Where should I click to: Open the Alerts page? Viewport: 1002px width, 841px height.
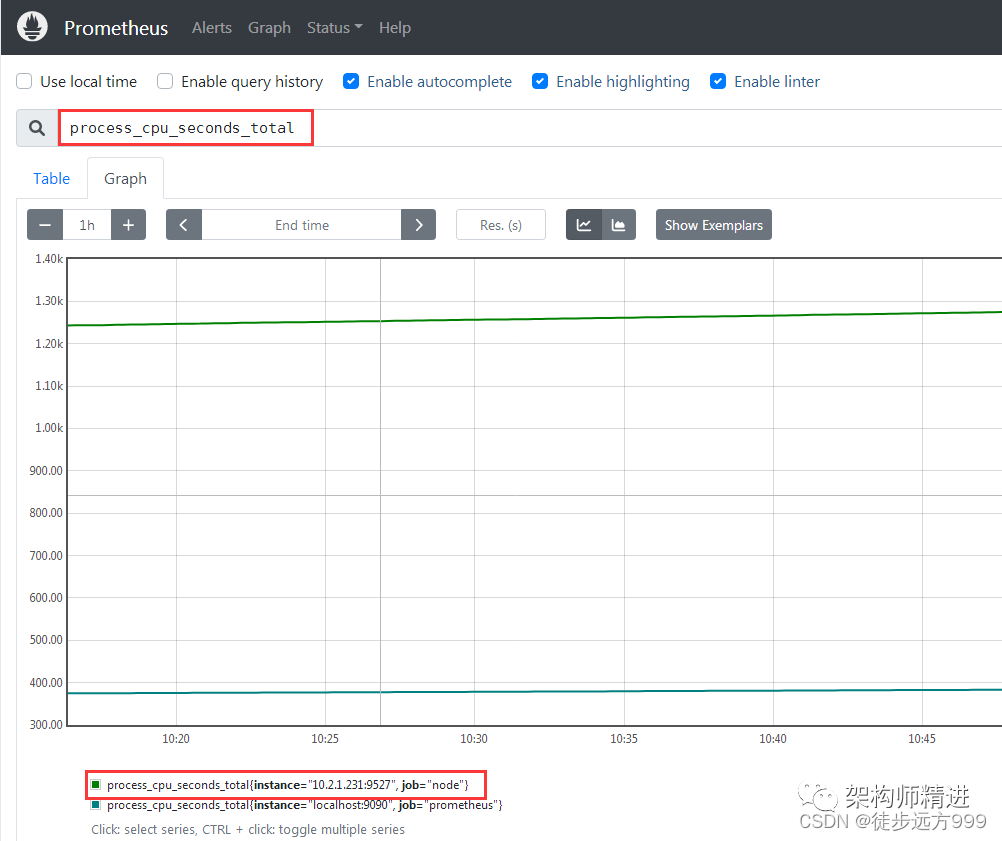click(x=212, y=27)
